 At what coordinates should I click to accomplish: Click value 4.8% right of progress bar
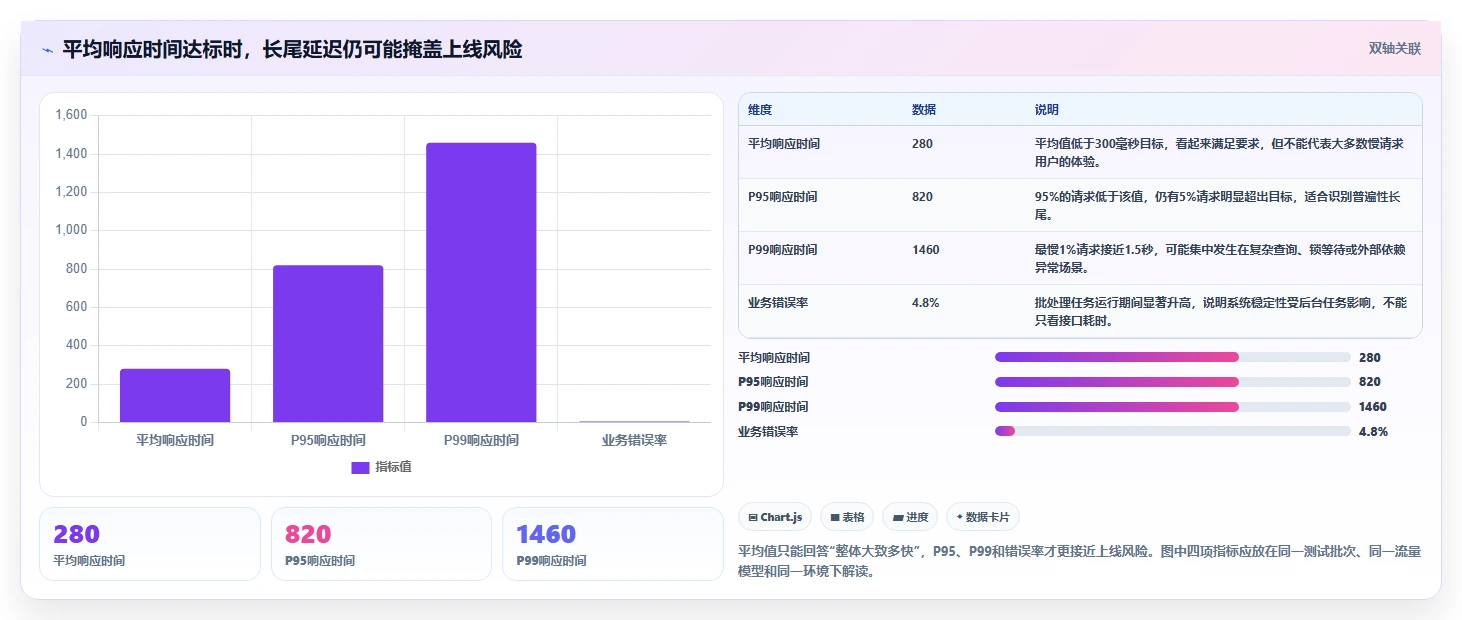[1373, 431]
